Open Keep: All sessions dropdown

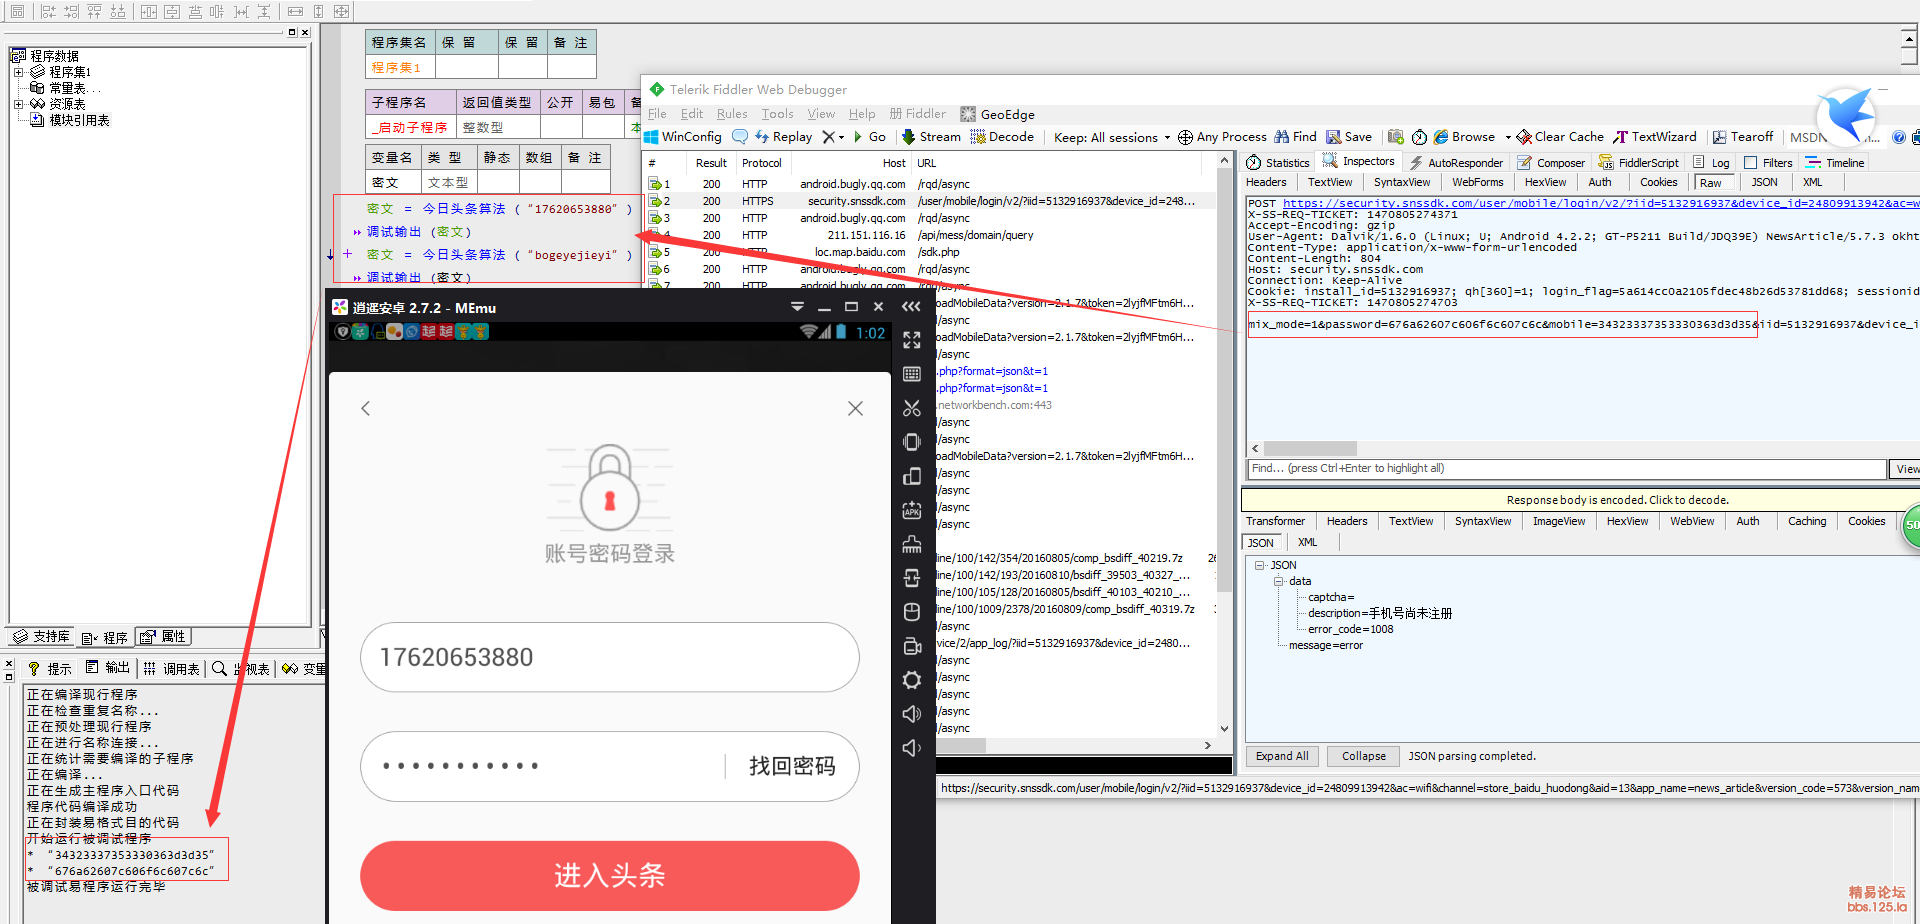click(x=1111, y=138)
